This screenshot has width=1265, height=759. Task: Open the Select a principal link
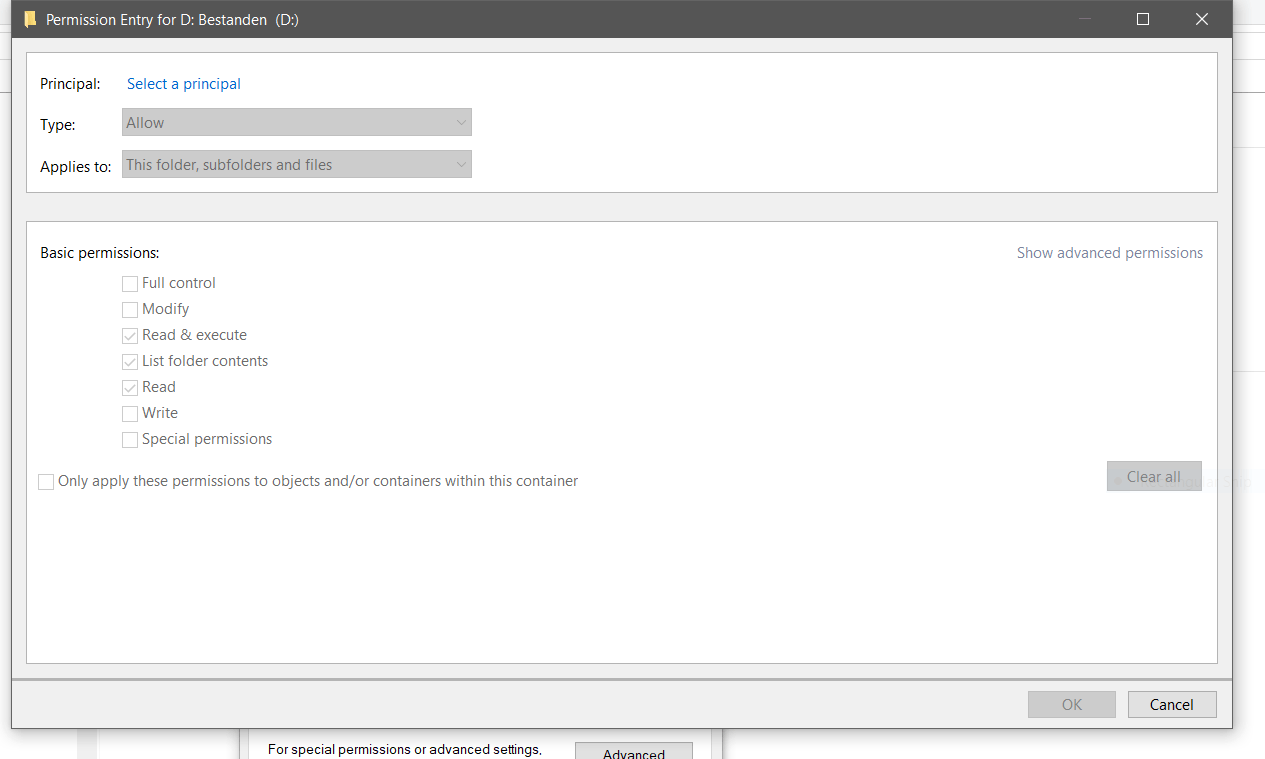coord(183,84)
